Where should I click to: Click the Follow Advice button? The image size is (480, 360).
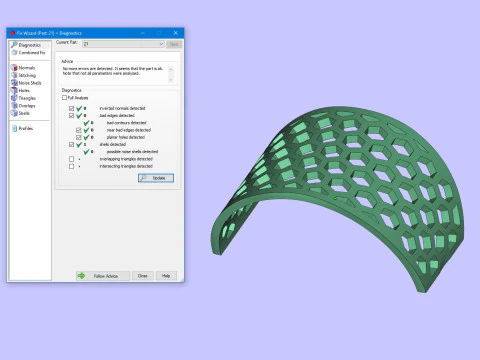pos(103,276)
